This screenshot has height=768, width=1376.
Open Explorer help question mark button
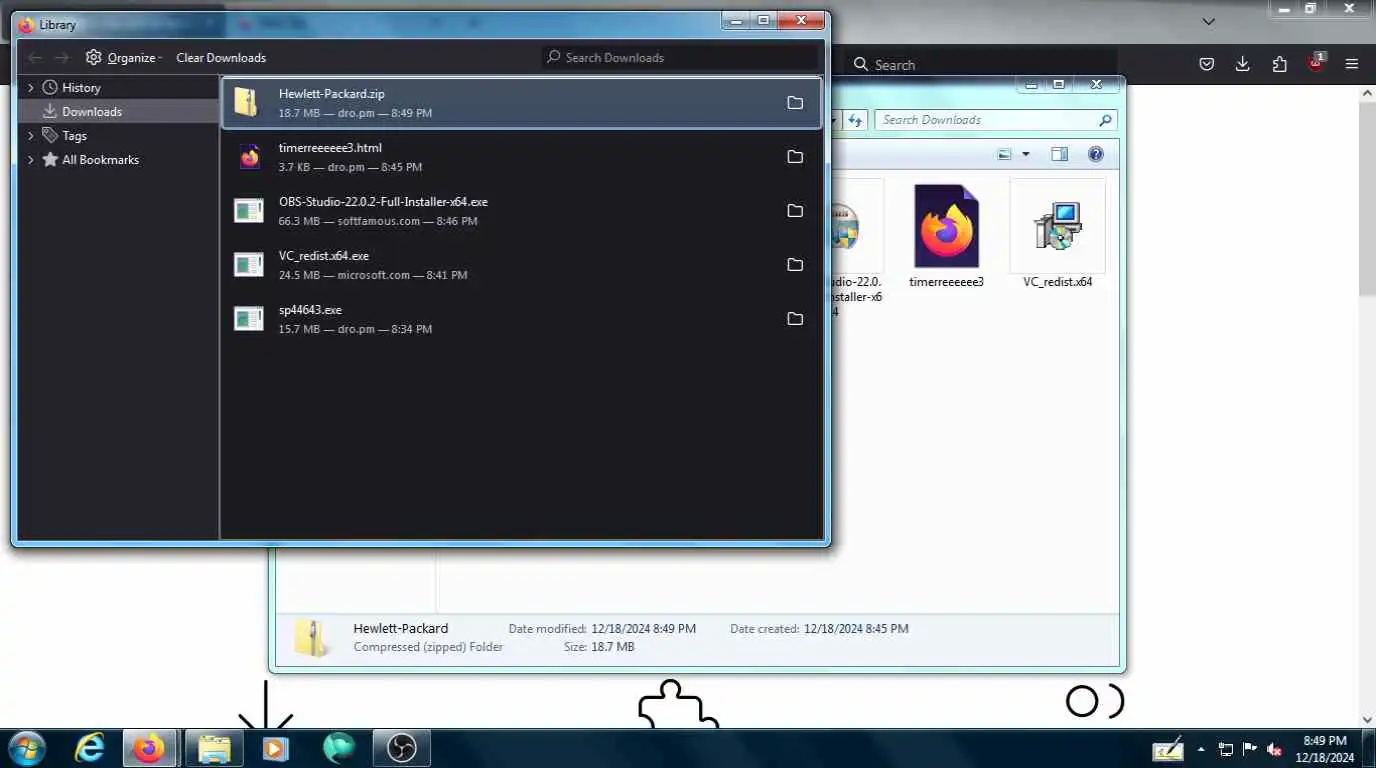[1095, 154]
